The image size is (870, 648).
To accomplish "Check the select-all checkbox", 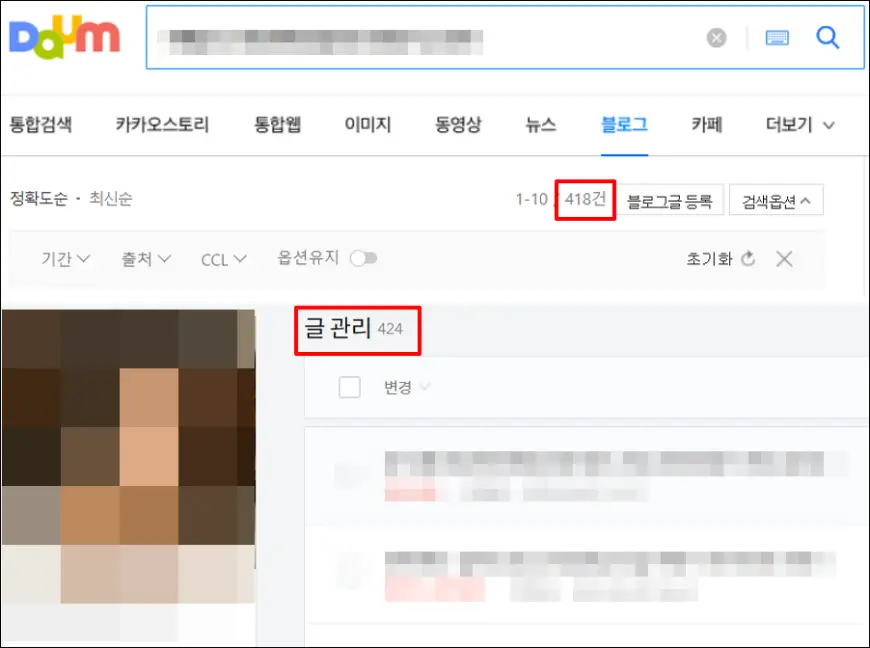I will (349, 388).
